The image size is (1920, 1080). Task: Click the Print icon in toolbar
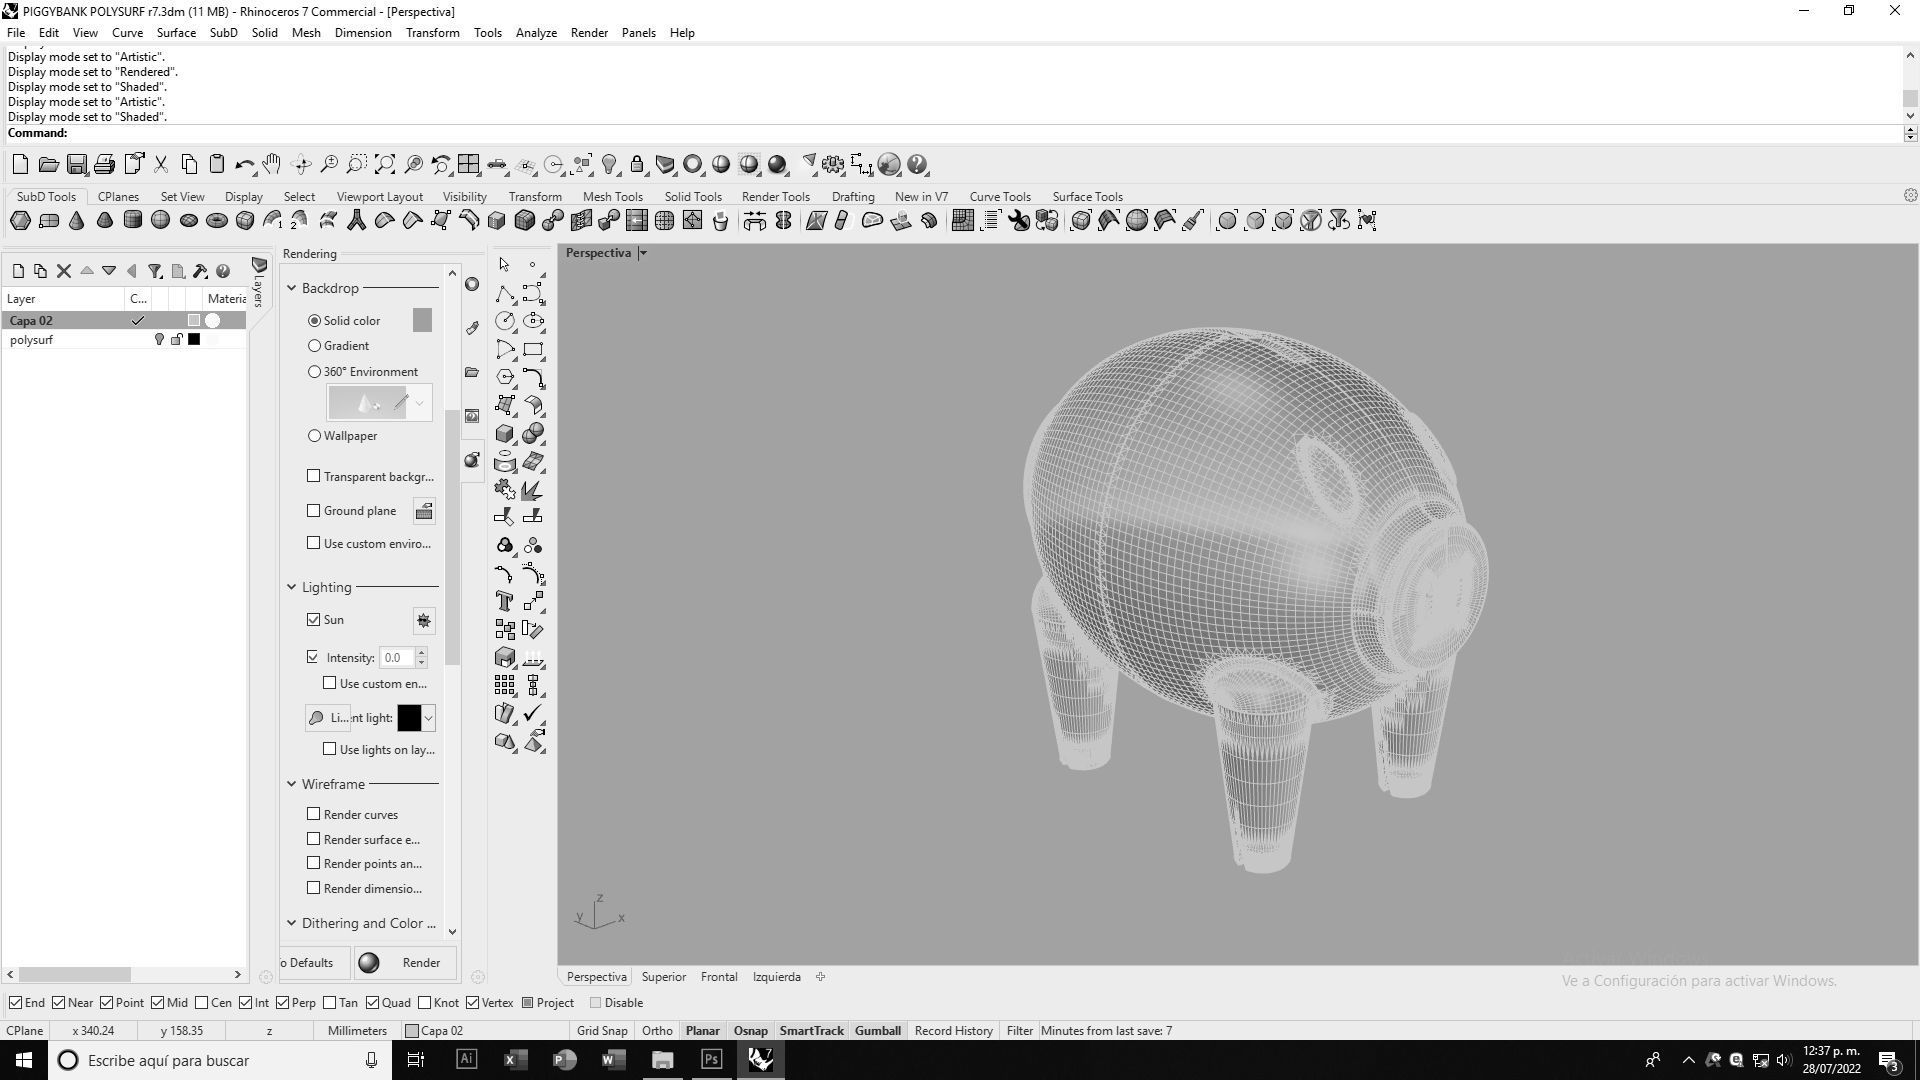(104, 165)
